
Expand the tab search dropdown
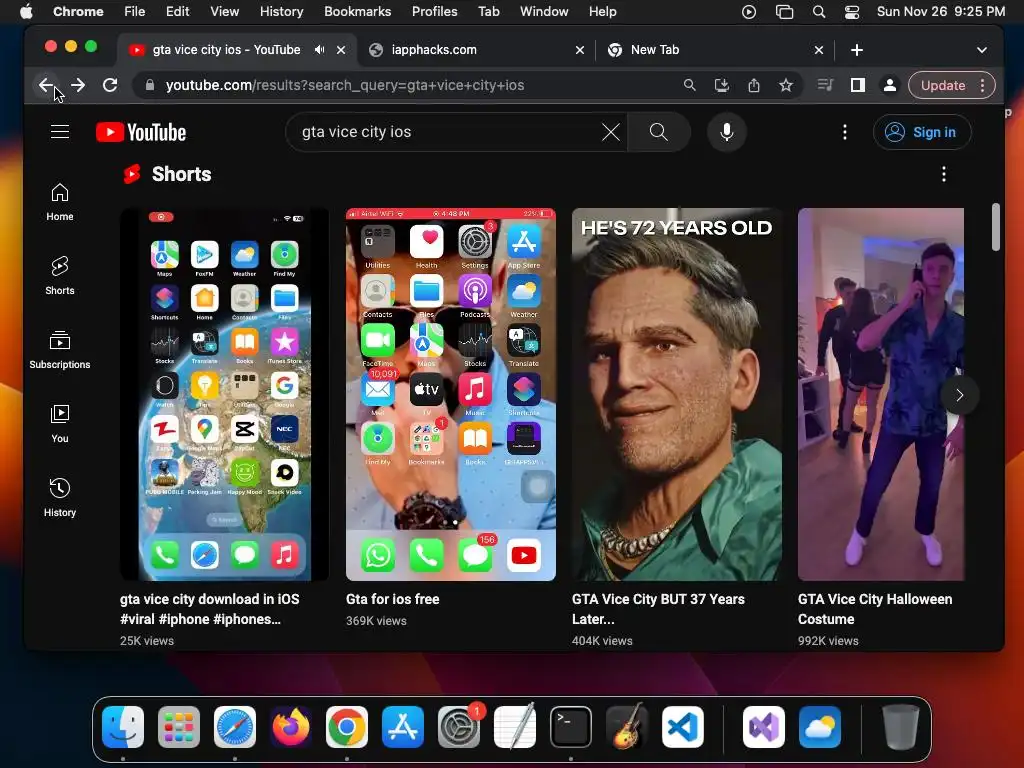click(x=982, y=50)
